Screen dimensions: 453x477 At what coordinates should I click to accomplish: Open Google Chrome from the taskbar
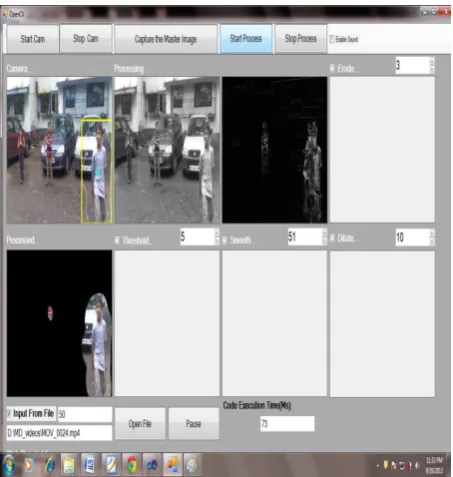pyautogui.click(x=132, y=465)
